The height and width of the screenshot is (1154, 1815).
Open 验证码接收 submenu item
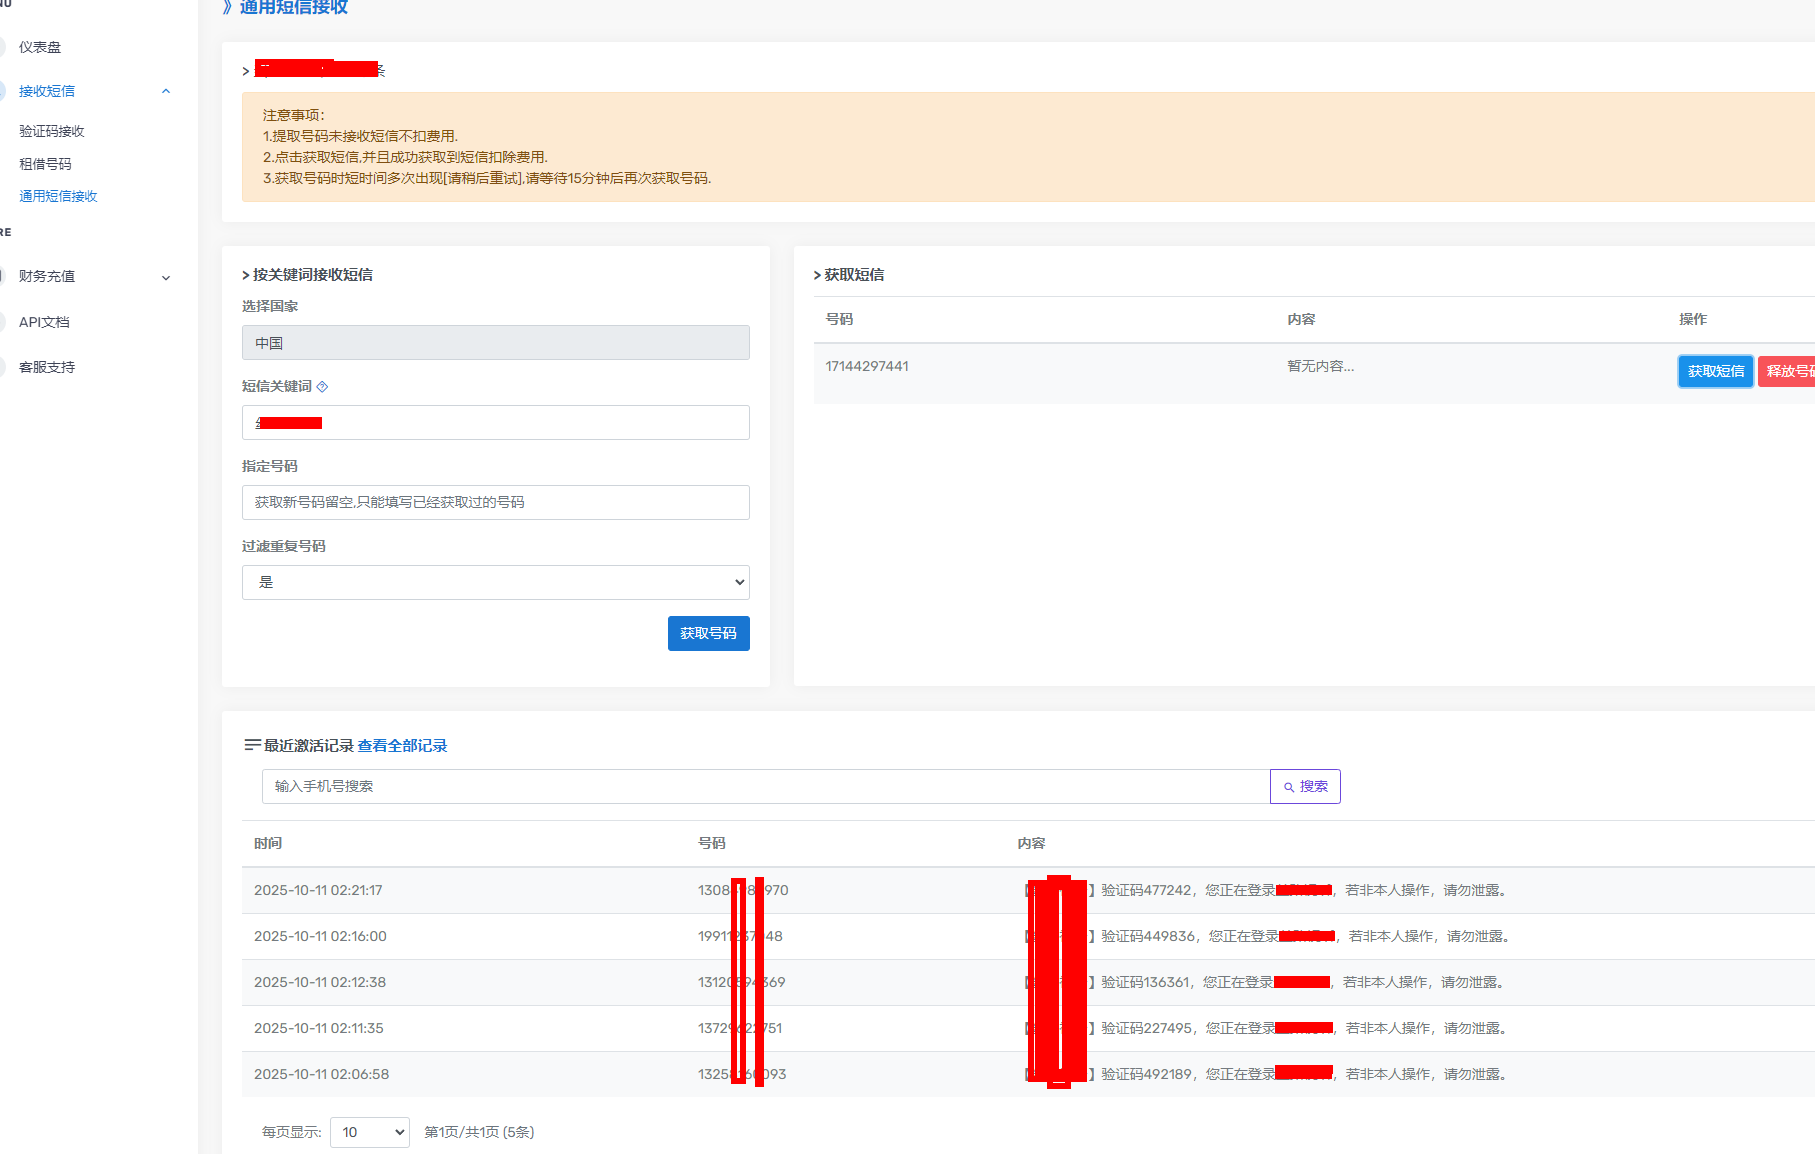52,131
